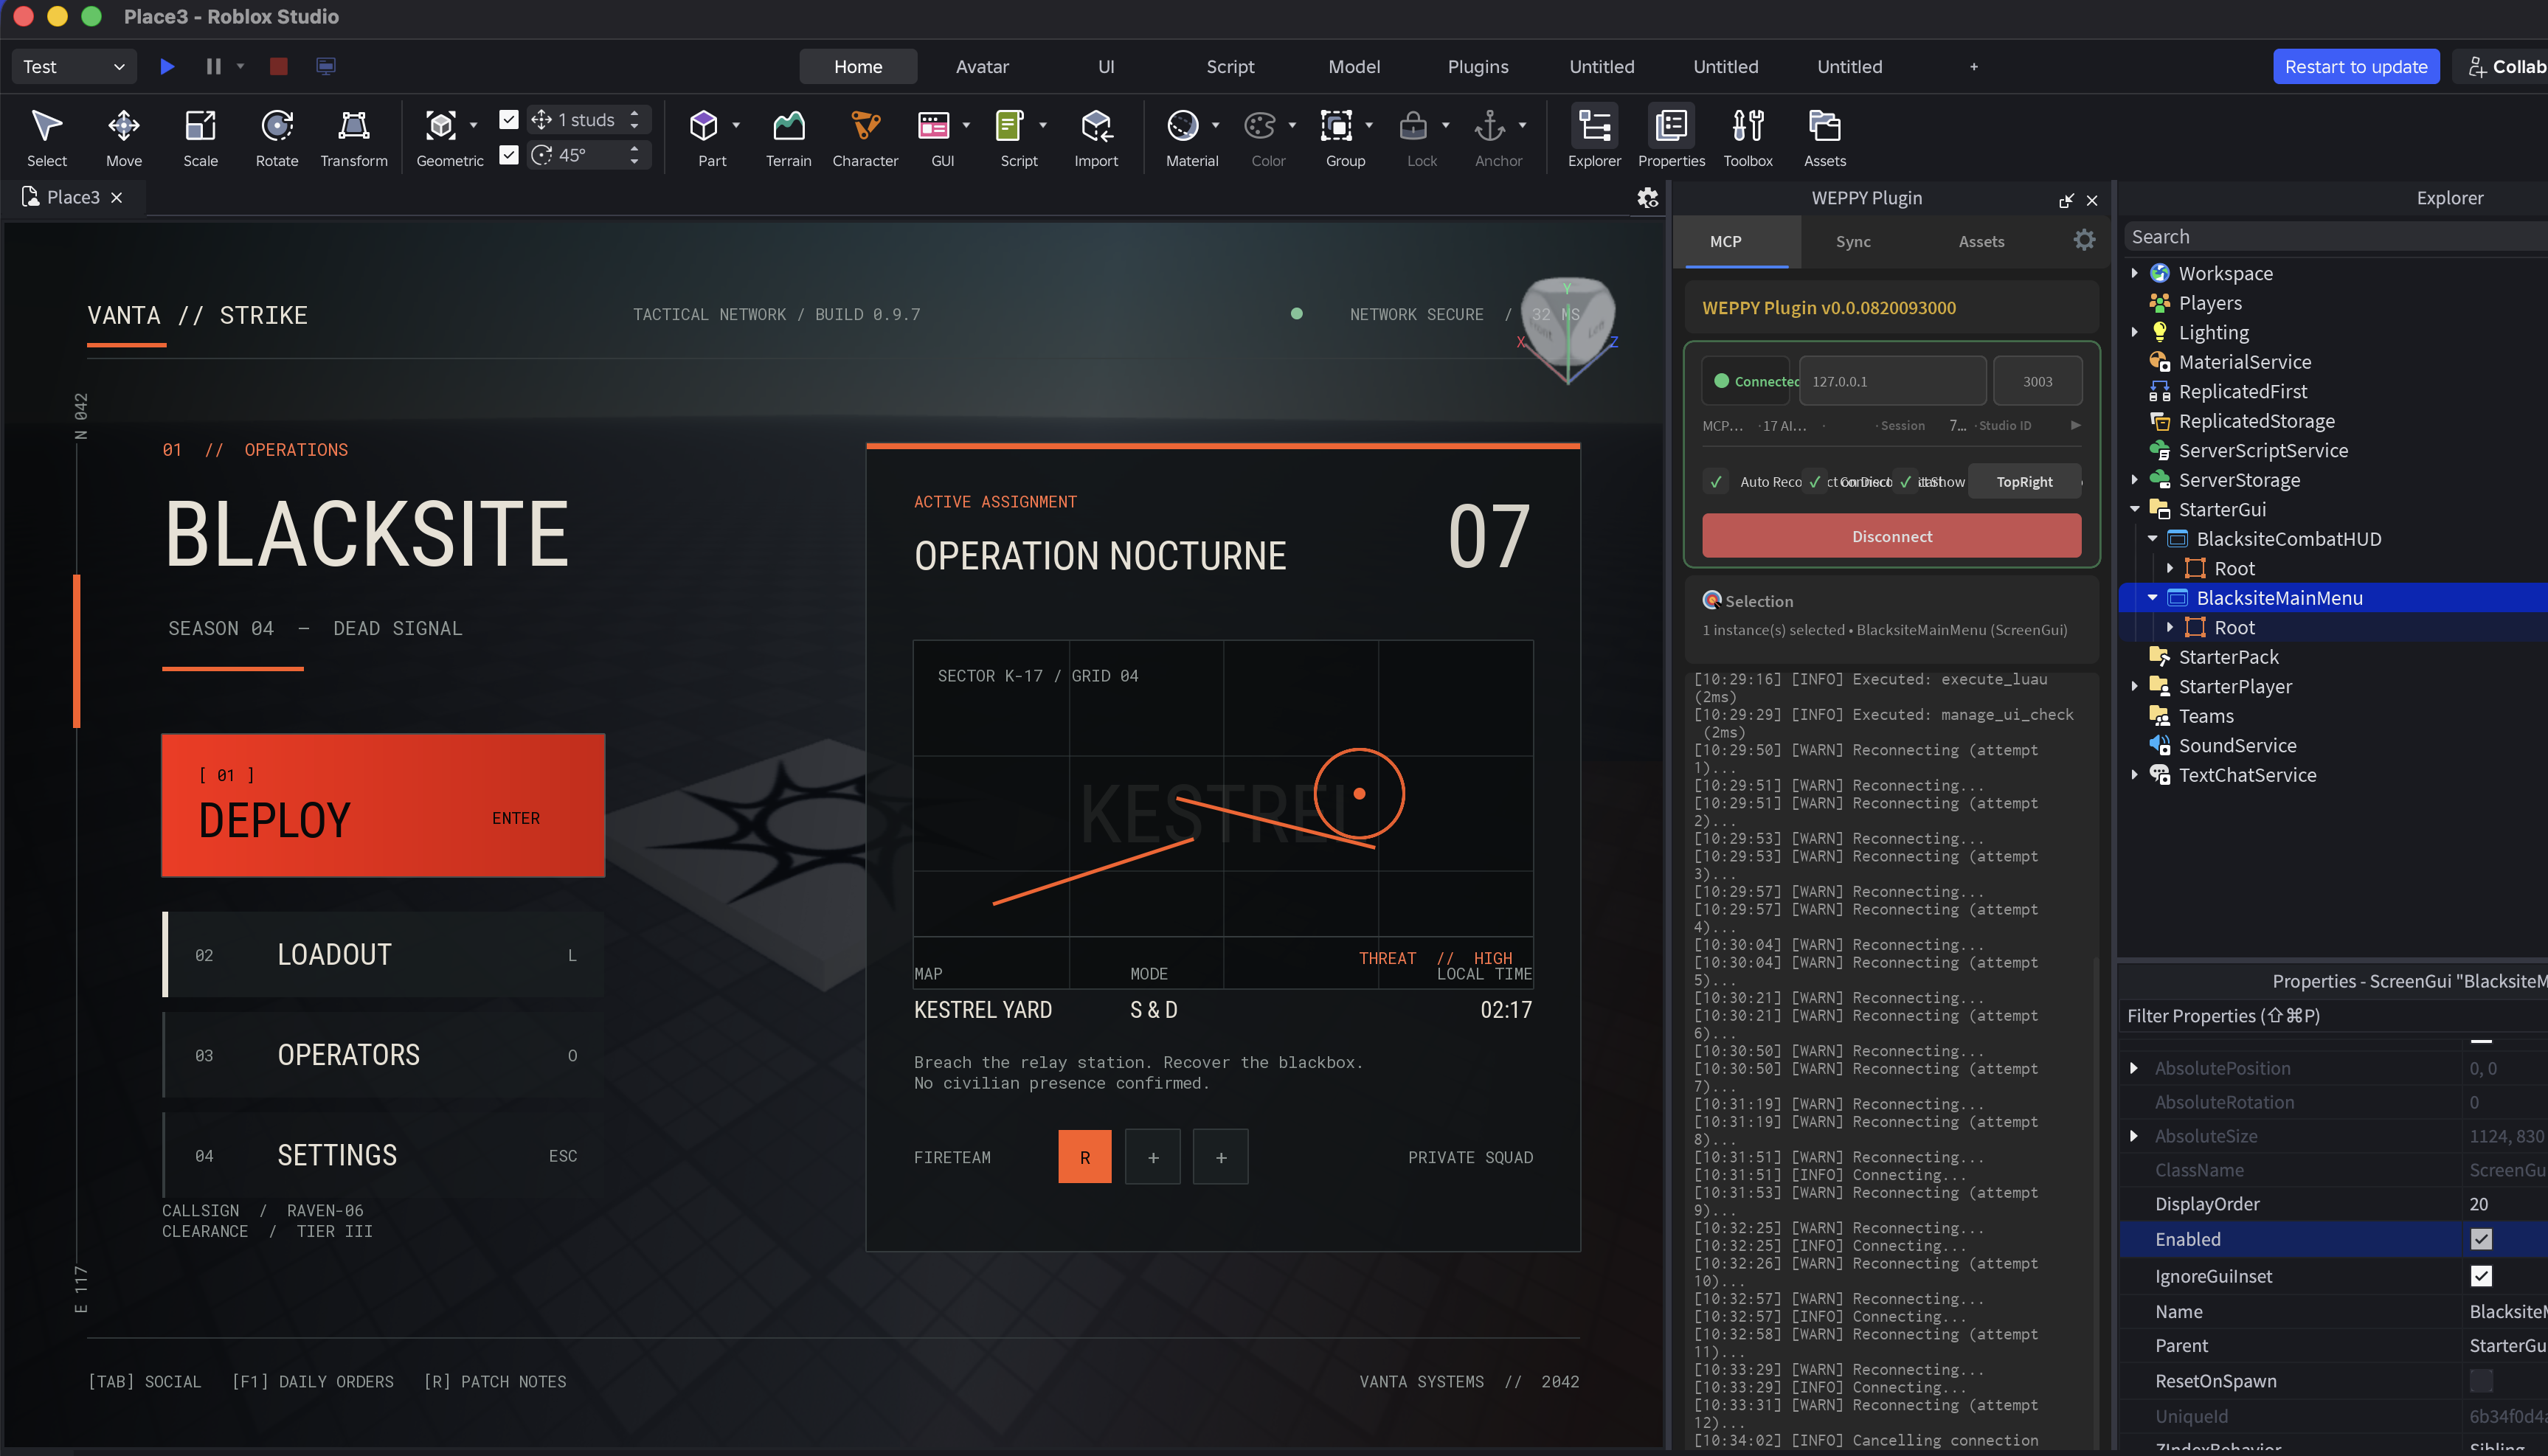Viewport: 2548px width, 1456px height.
Task: Open the Material manager icon
Action: pyautogui.click(x=1183, y=126)
